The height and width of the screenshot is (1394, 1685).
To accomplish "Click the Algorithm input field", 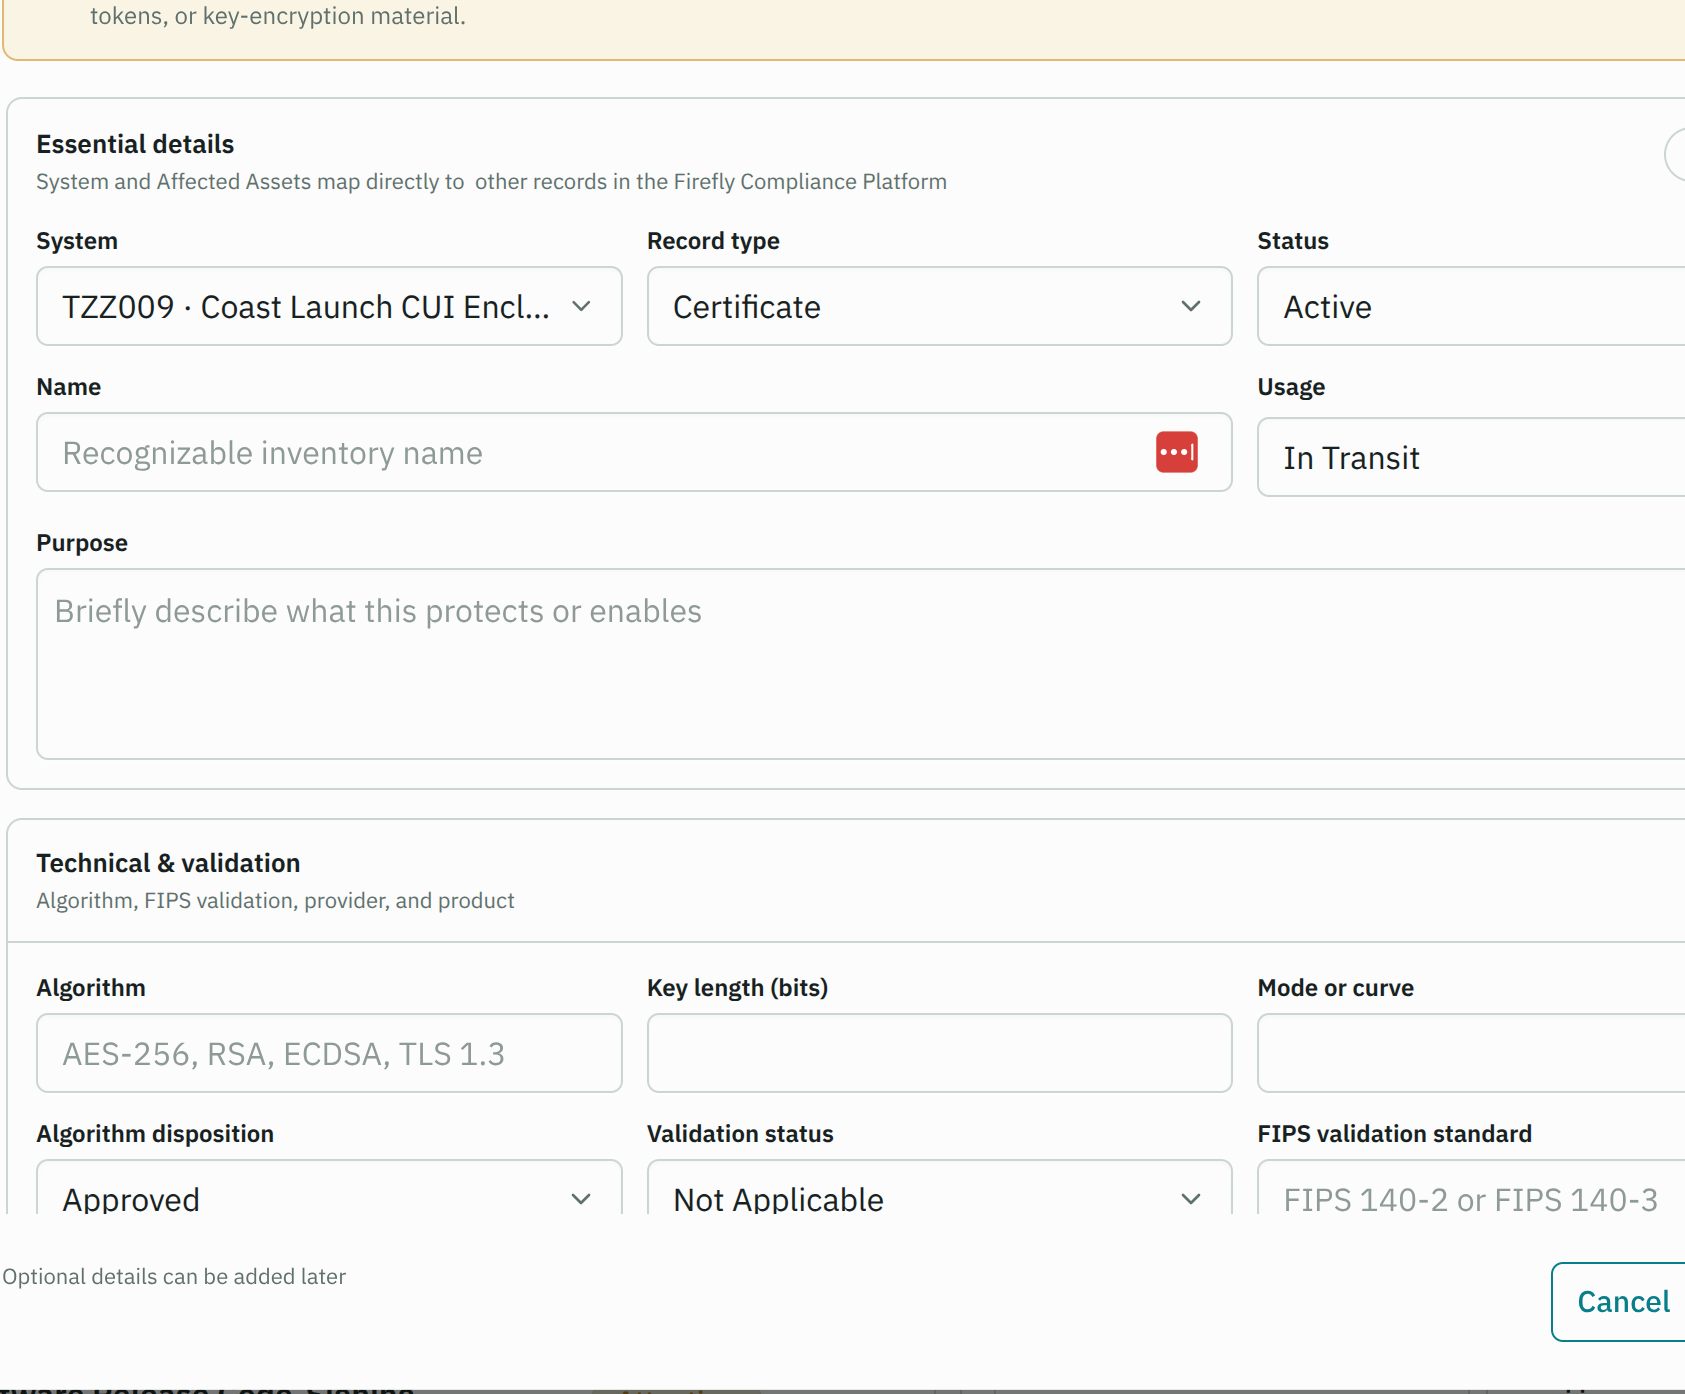I will [x=329, y=1053].
